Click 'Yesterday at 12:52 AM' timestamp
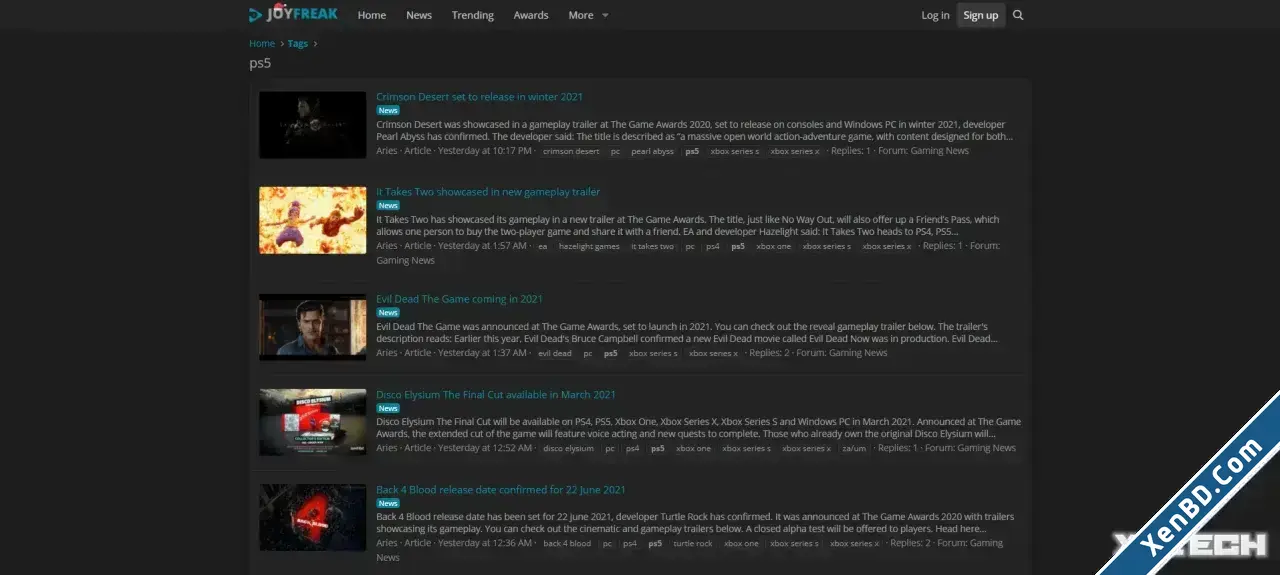This screenshot has height=575, width=1280. click(485, 448)
